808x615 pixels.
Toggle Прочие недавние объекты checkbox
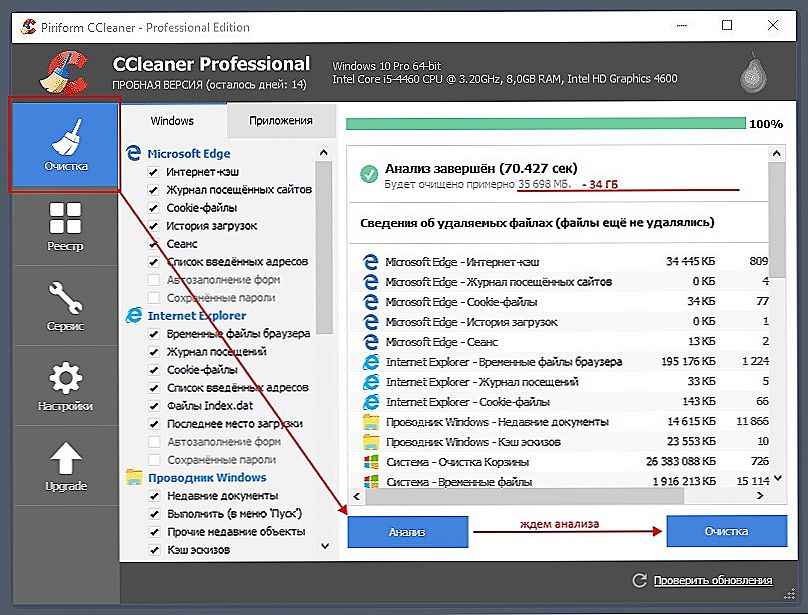[x=154, y=532]
